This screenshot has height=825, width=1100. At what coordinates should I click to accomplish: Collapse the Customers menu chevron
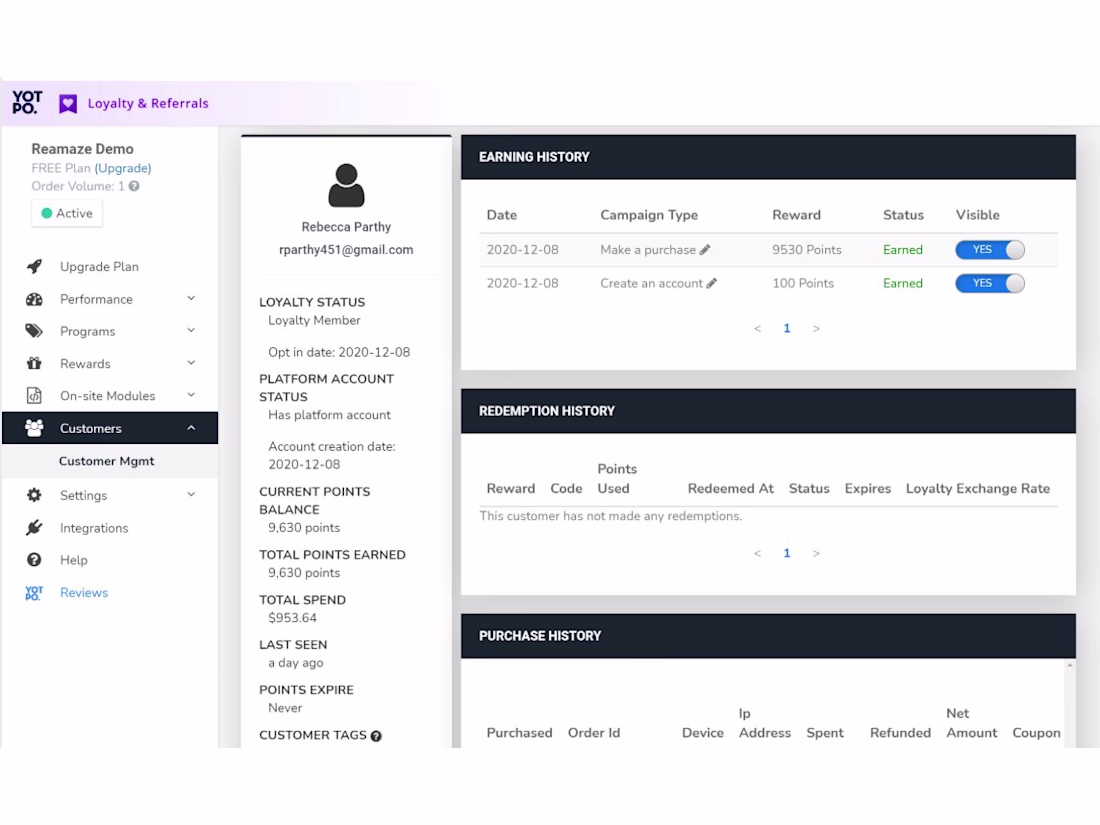pyautogui.click(x=191, y=428)
